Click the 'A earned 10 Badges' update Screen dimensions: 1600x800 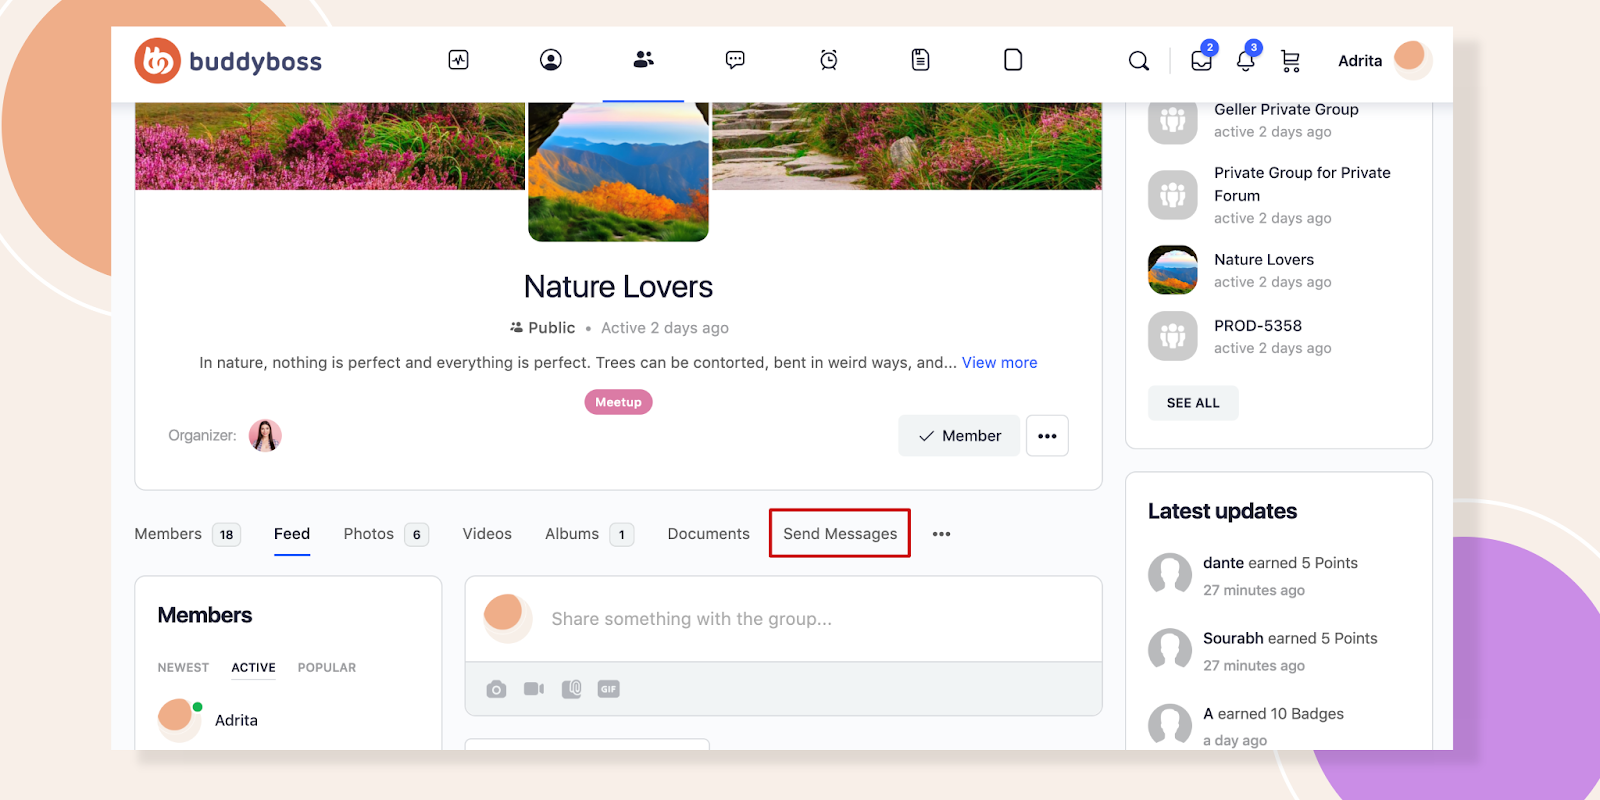pyautogui.click(x=1273, y=714)
